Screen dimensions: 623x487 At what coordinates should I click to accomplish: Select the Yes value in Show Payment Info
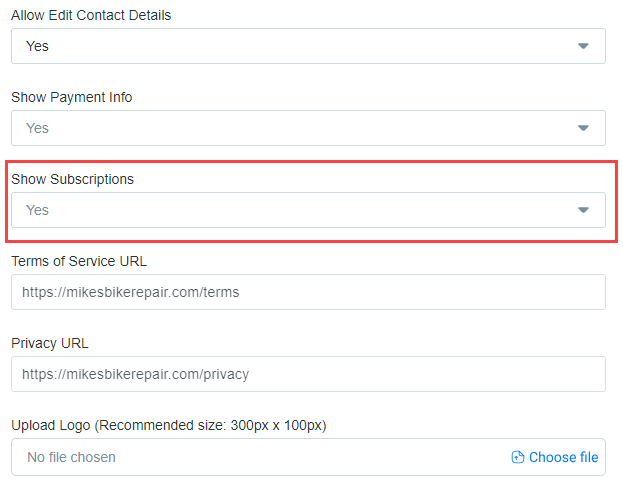click(37, 128)
